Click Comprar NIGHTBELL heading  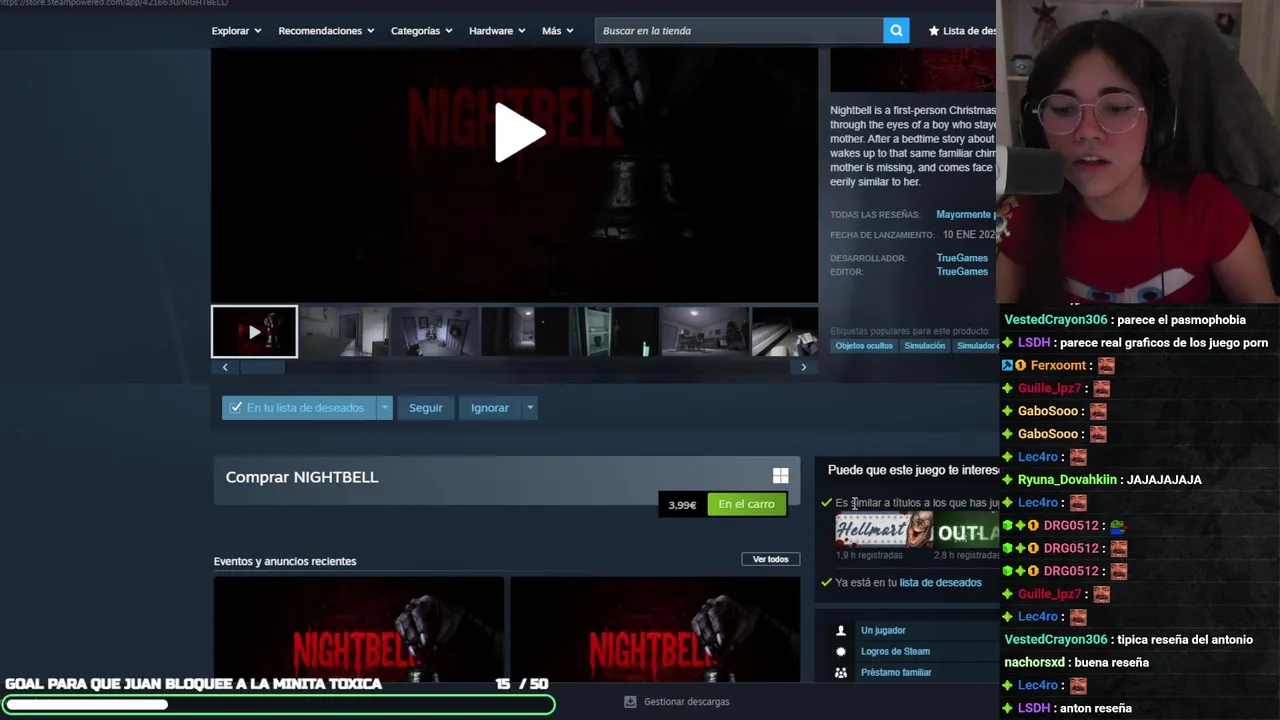tap(302, 477)
